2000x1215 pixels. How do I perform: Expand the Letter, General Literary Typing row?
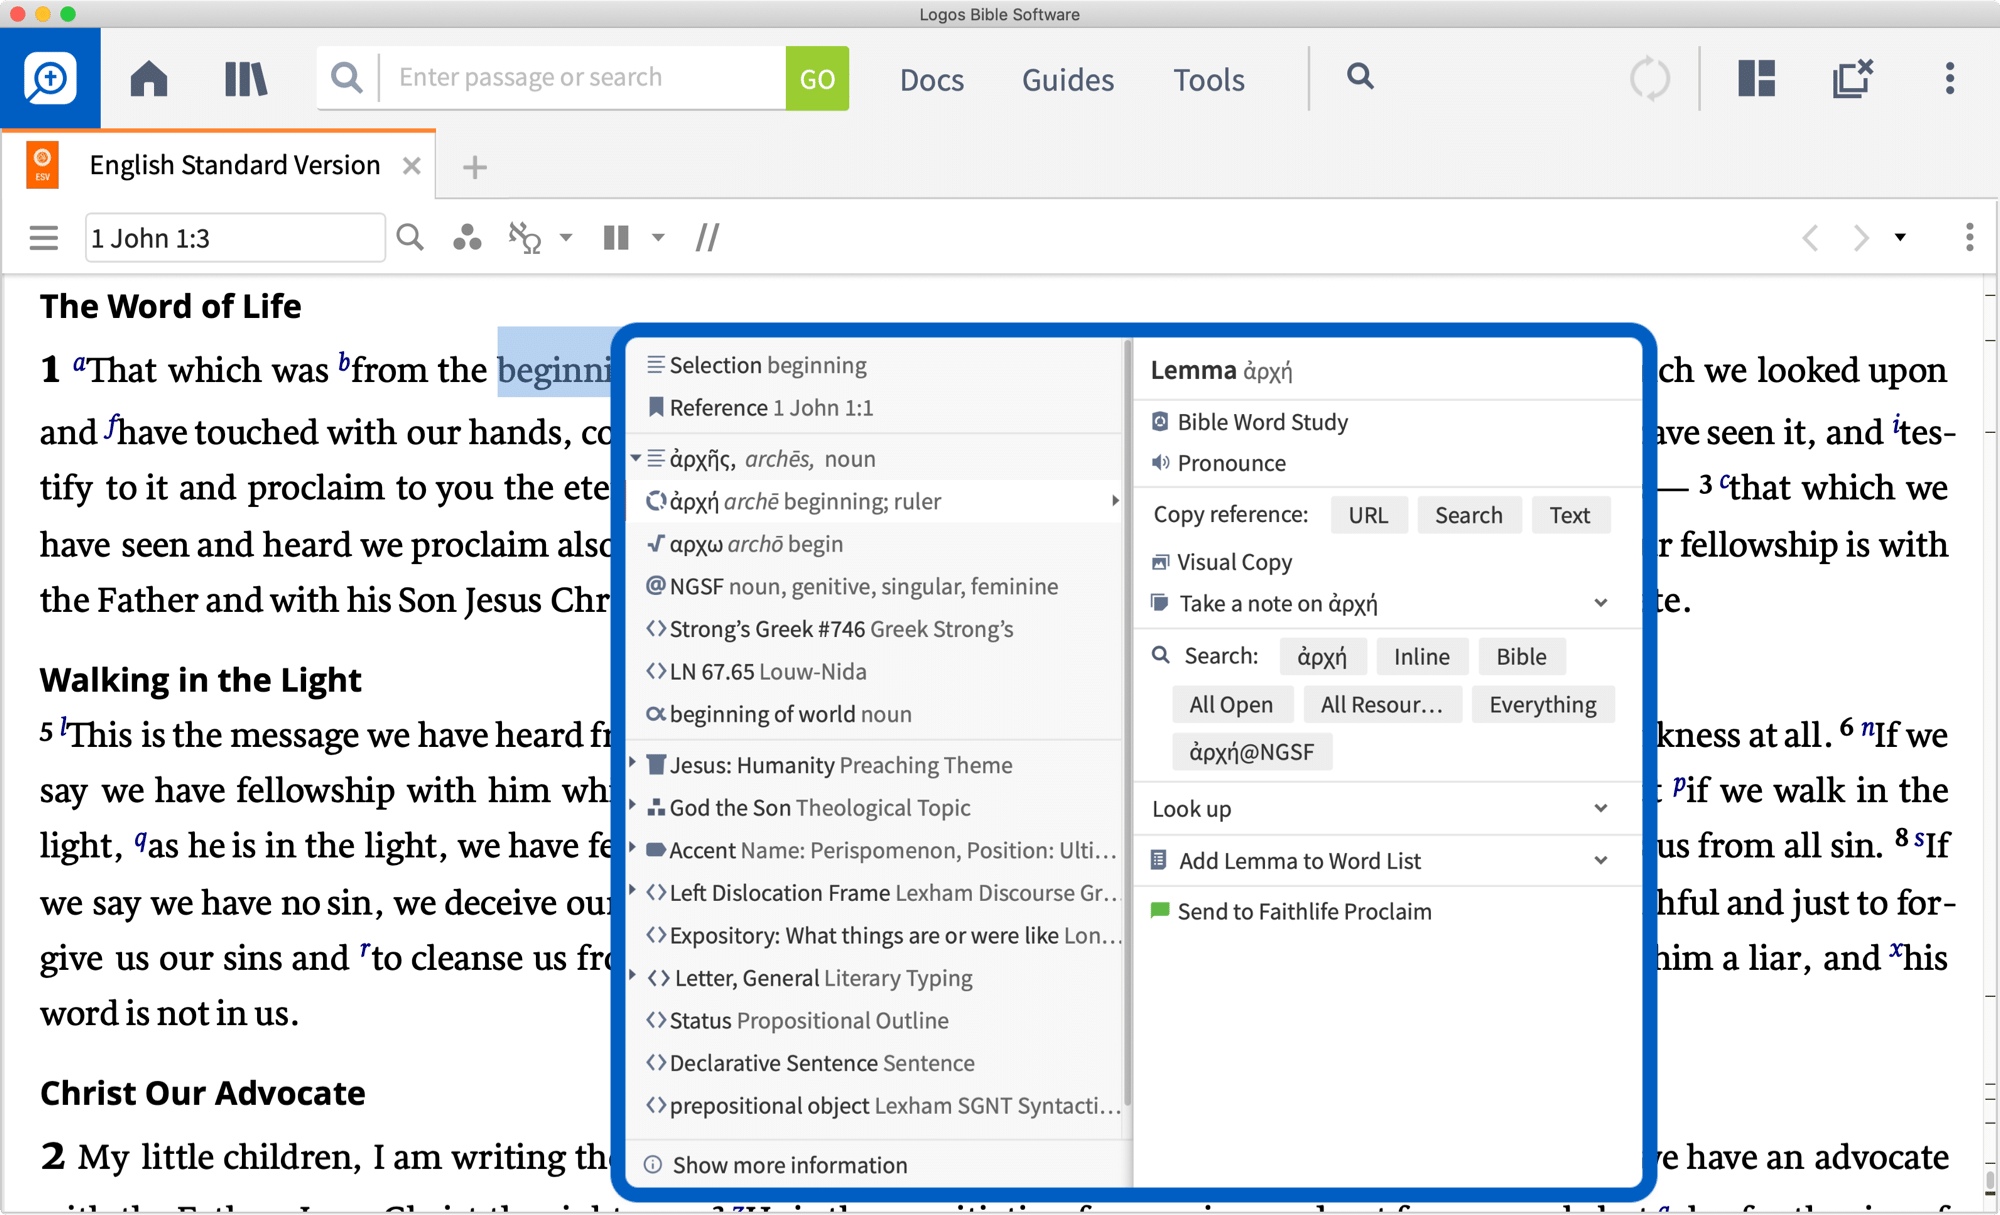click(x=633, y=975)
